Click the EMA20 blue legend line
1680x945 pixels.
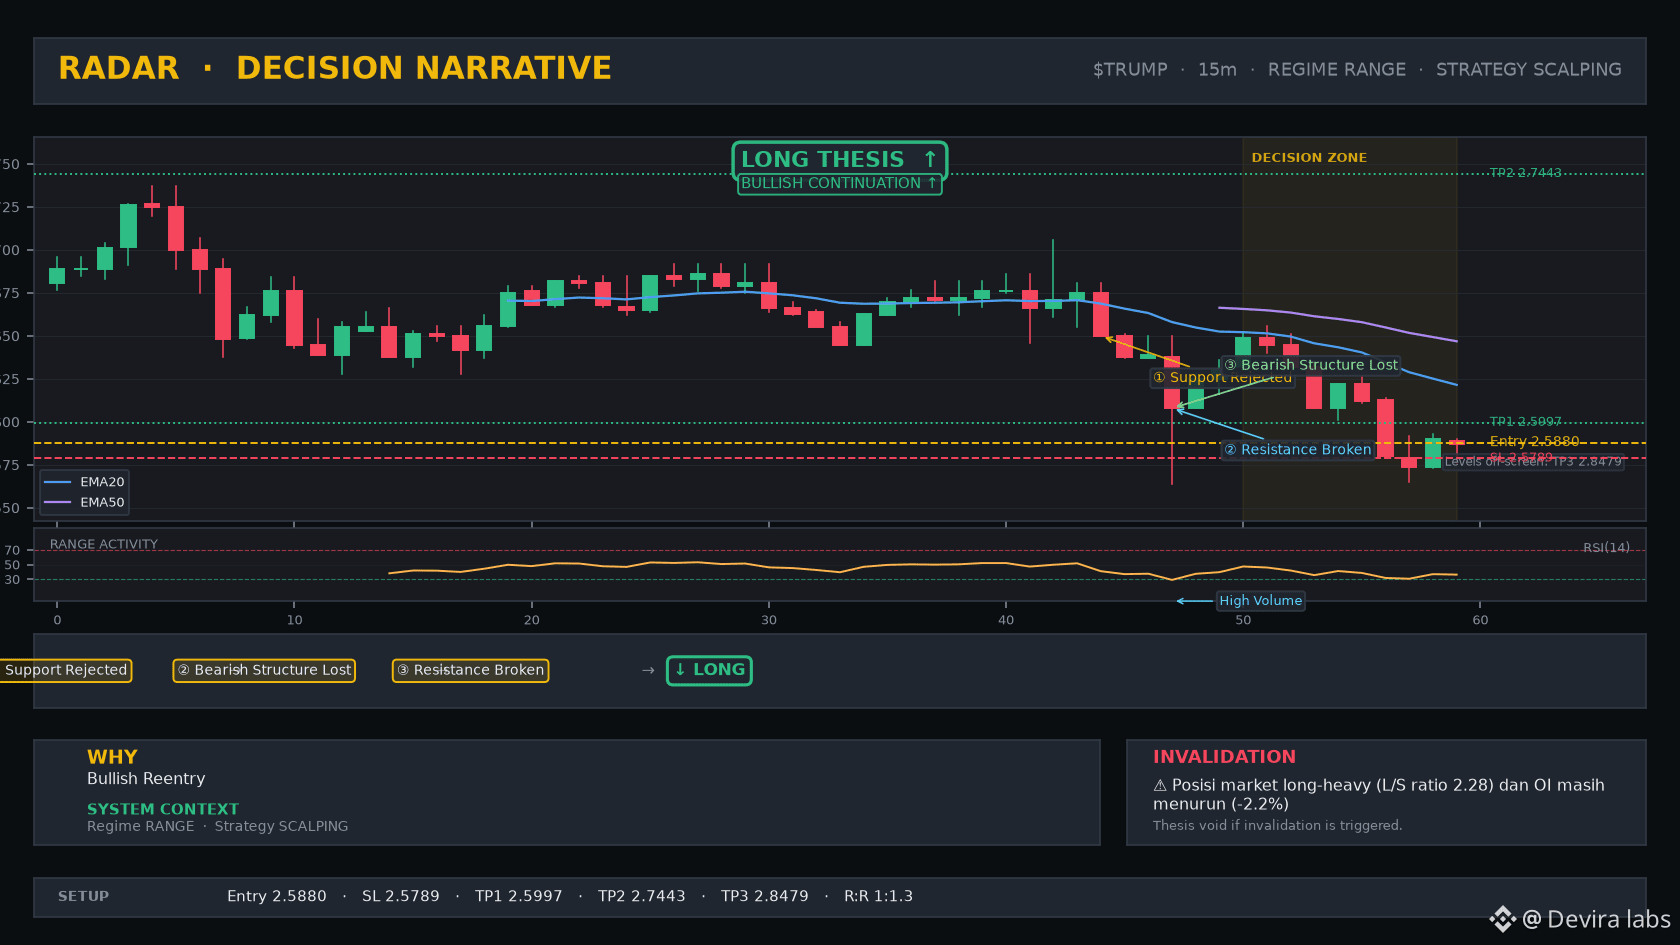point(58,482)
